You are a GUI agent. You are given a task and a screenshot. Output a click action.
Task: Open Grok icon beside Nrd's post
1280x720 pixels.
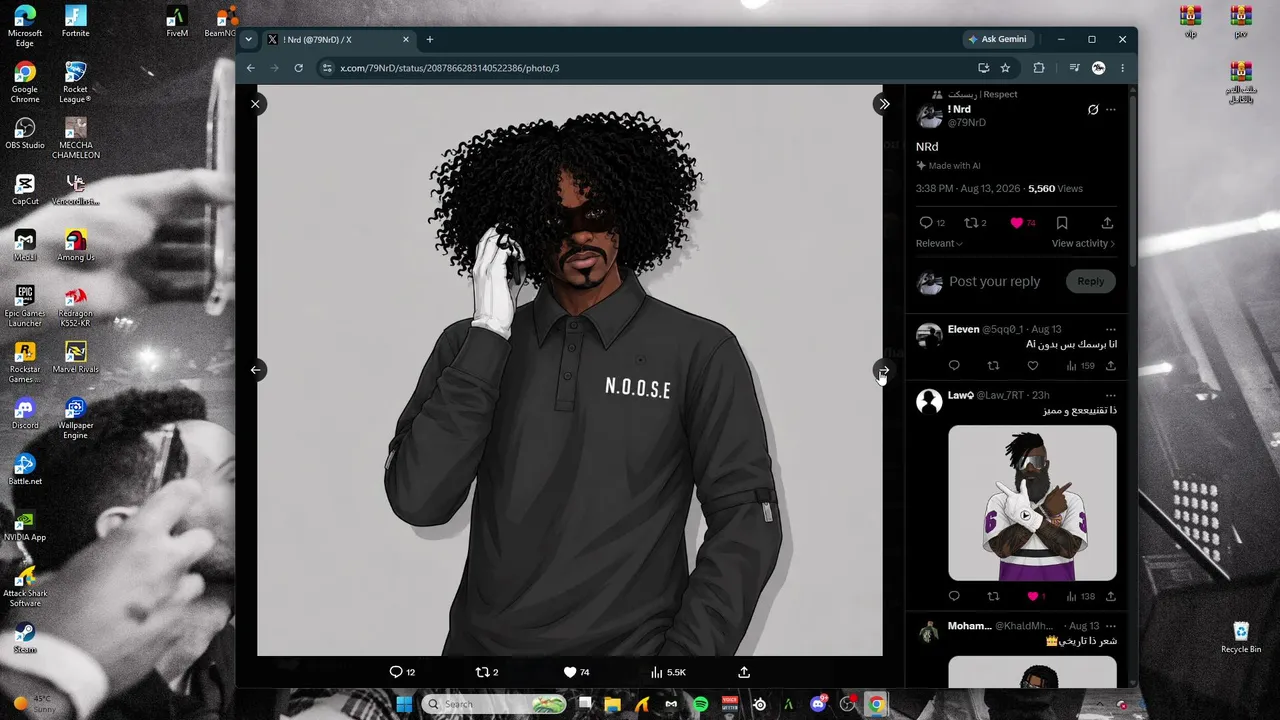(x=1093, y=110)
